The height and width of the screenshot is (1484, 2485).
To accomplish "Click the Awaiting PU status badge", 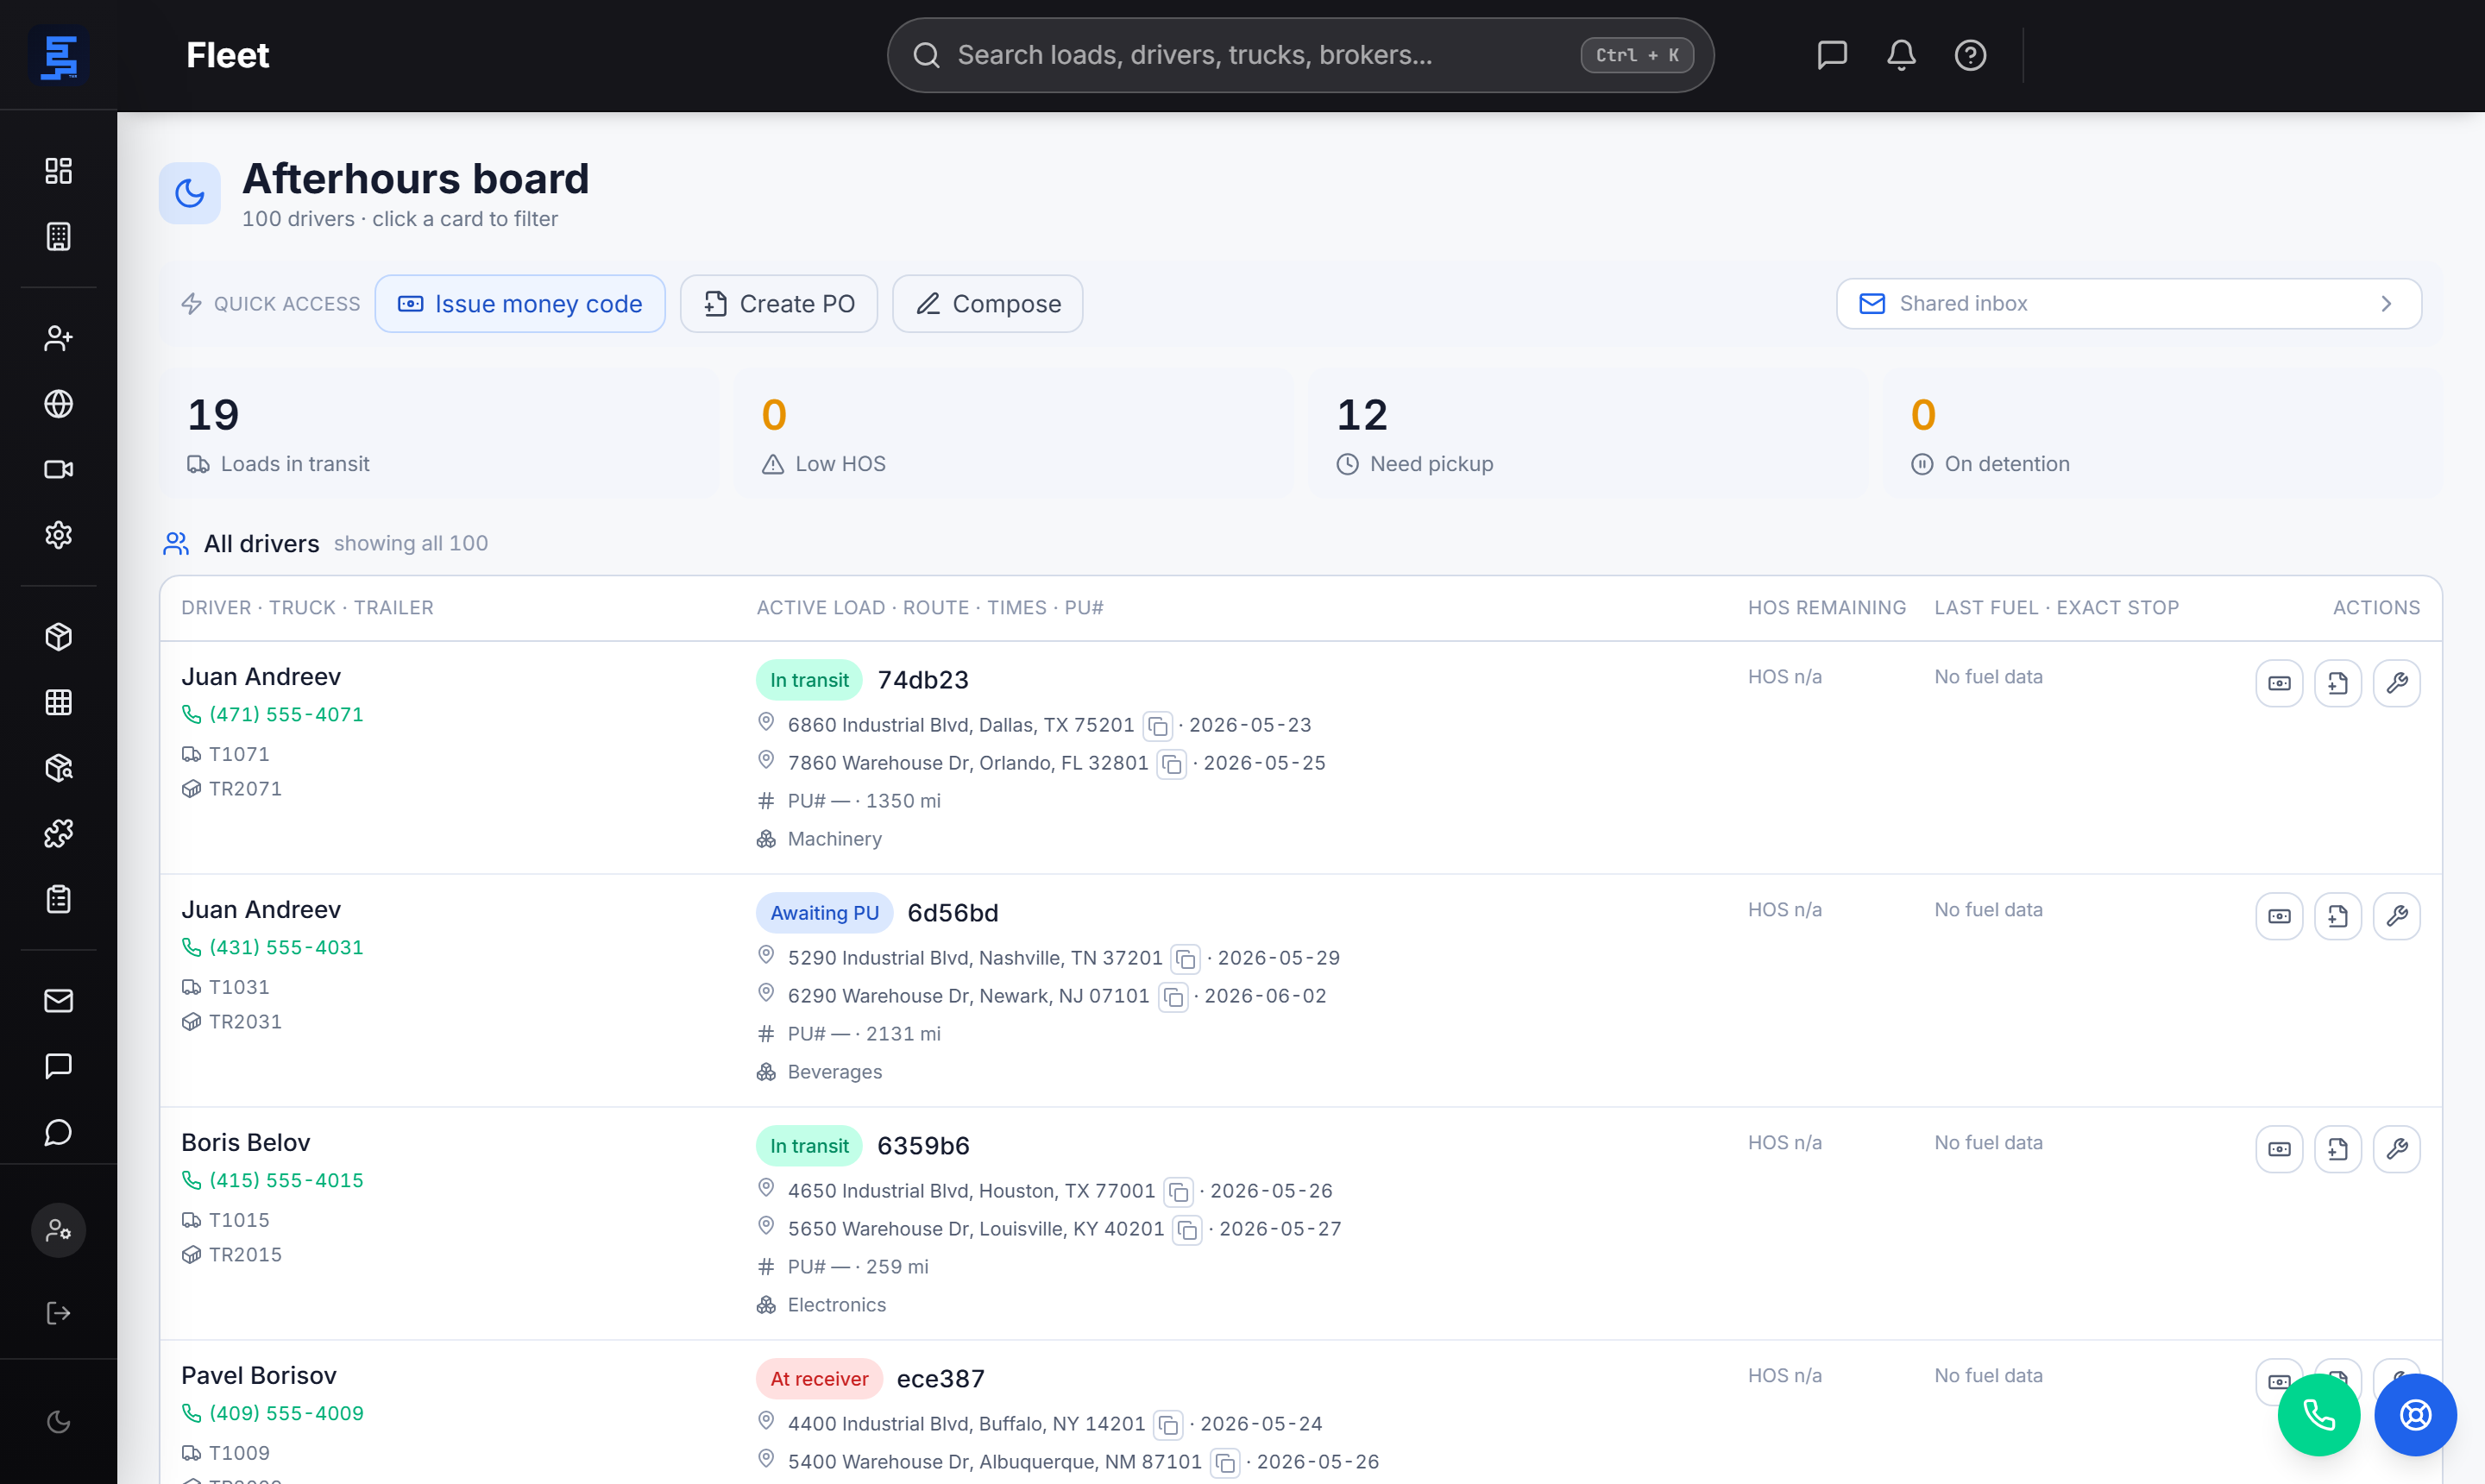I will [824, 913].
